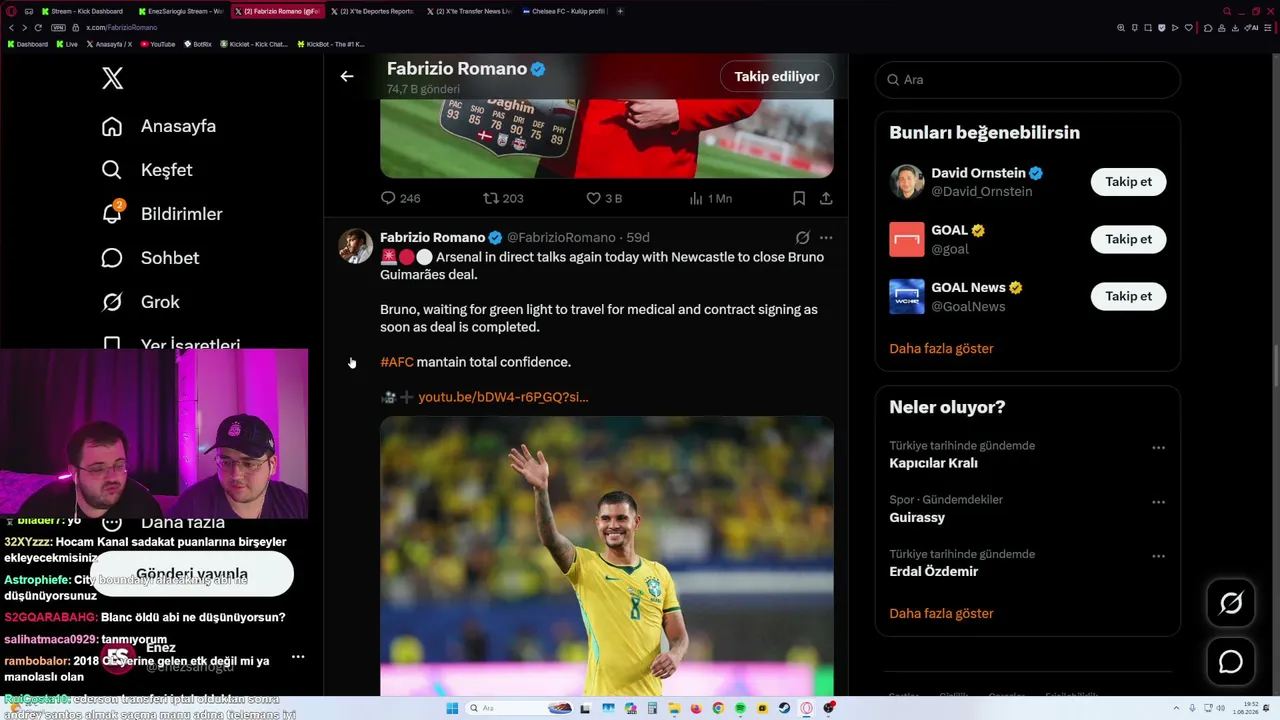Open Spotify from the taskbar
The width and height of the screenshot is (1280, 720).
tap(740, 708)
